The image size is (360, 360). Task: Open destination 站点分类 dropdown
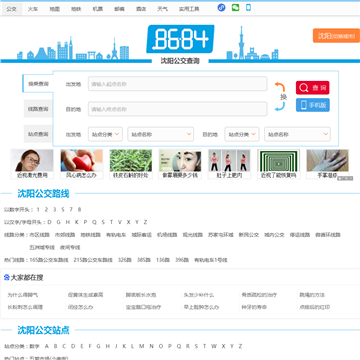click(242, 134)
